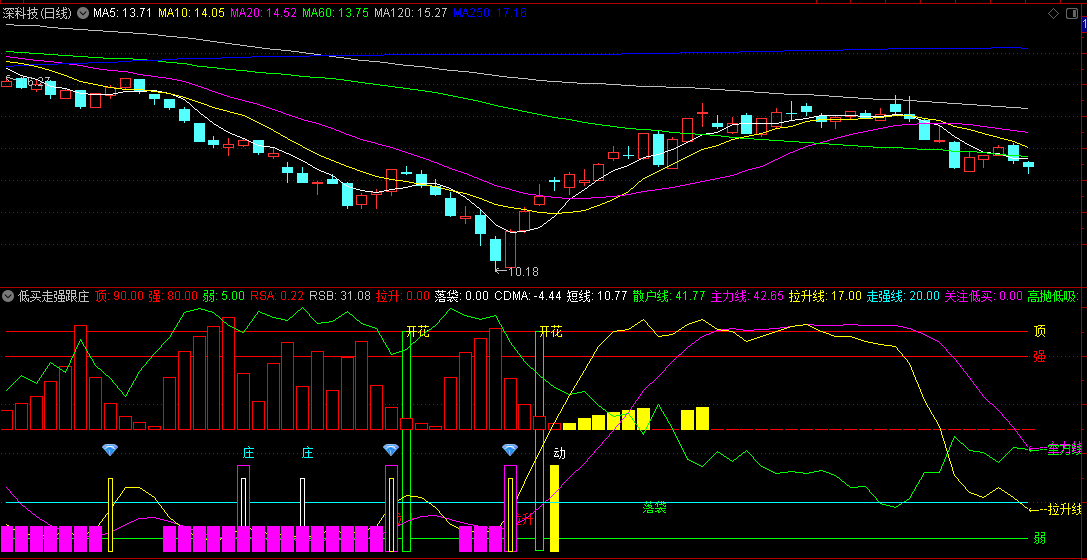Click the 落袋: 0.00 indicator value
The image size is (1087, 560).
[462, 297]
